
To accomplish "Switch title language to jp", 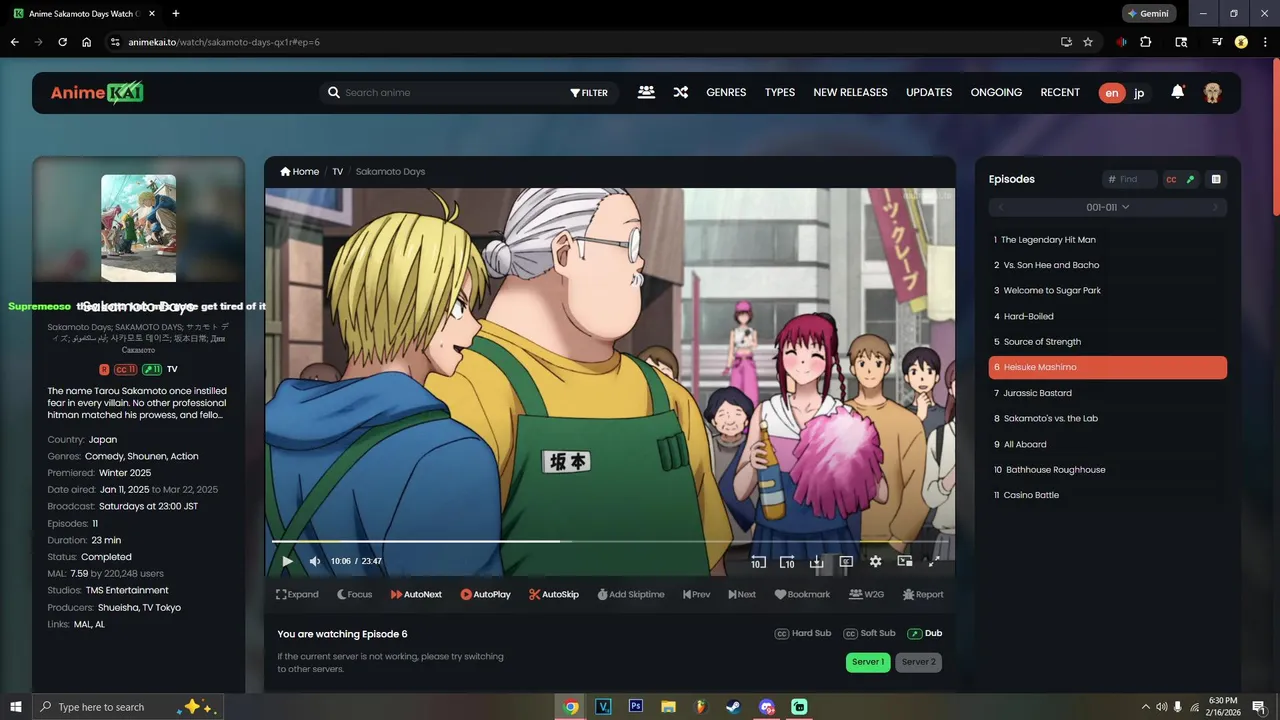I will click(x=1139, y=93).
